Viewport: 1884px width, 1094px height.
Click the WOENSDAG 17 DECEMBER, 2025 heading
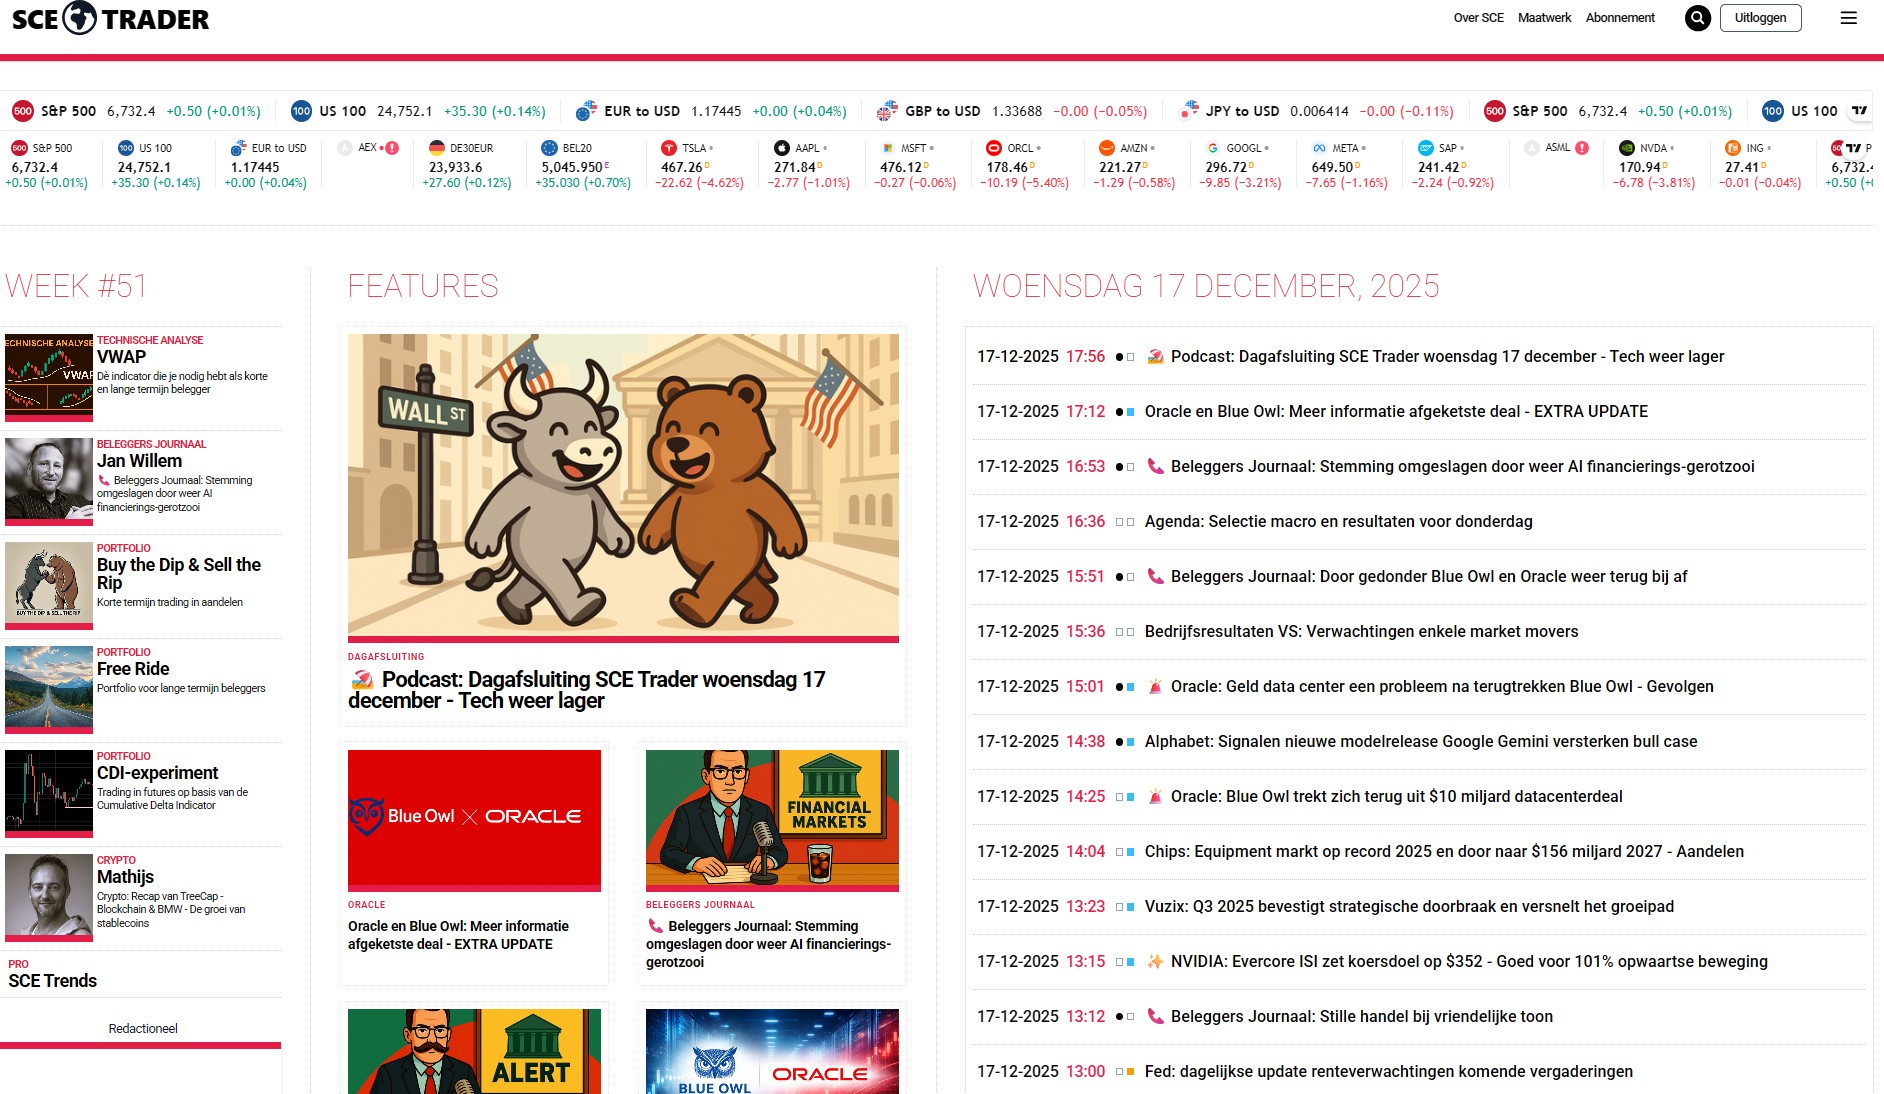tap(1206, 286)
